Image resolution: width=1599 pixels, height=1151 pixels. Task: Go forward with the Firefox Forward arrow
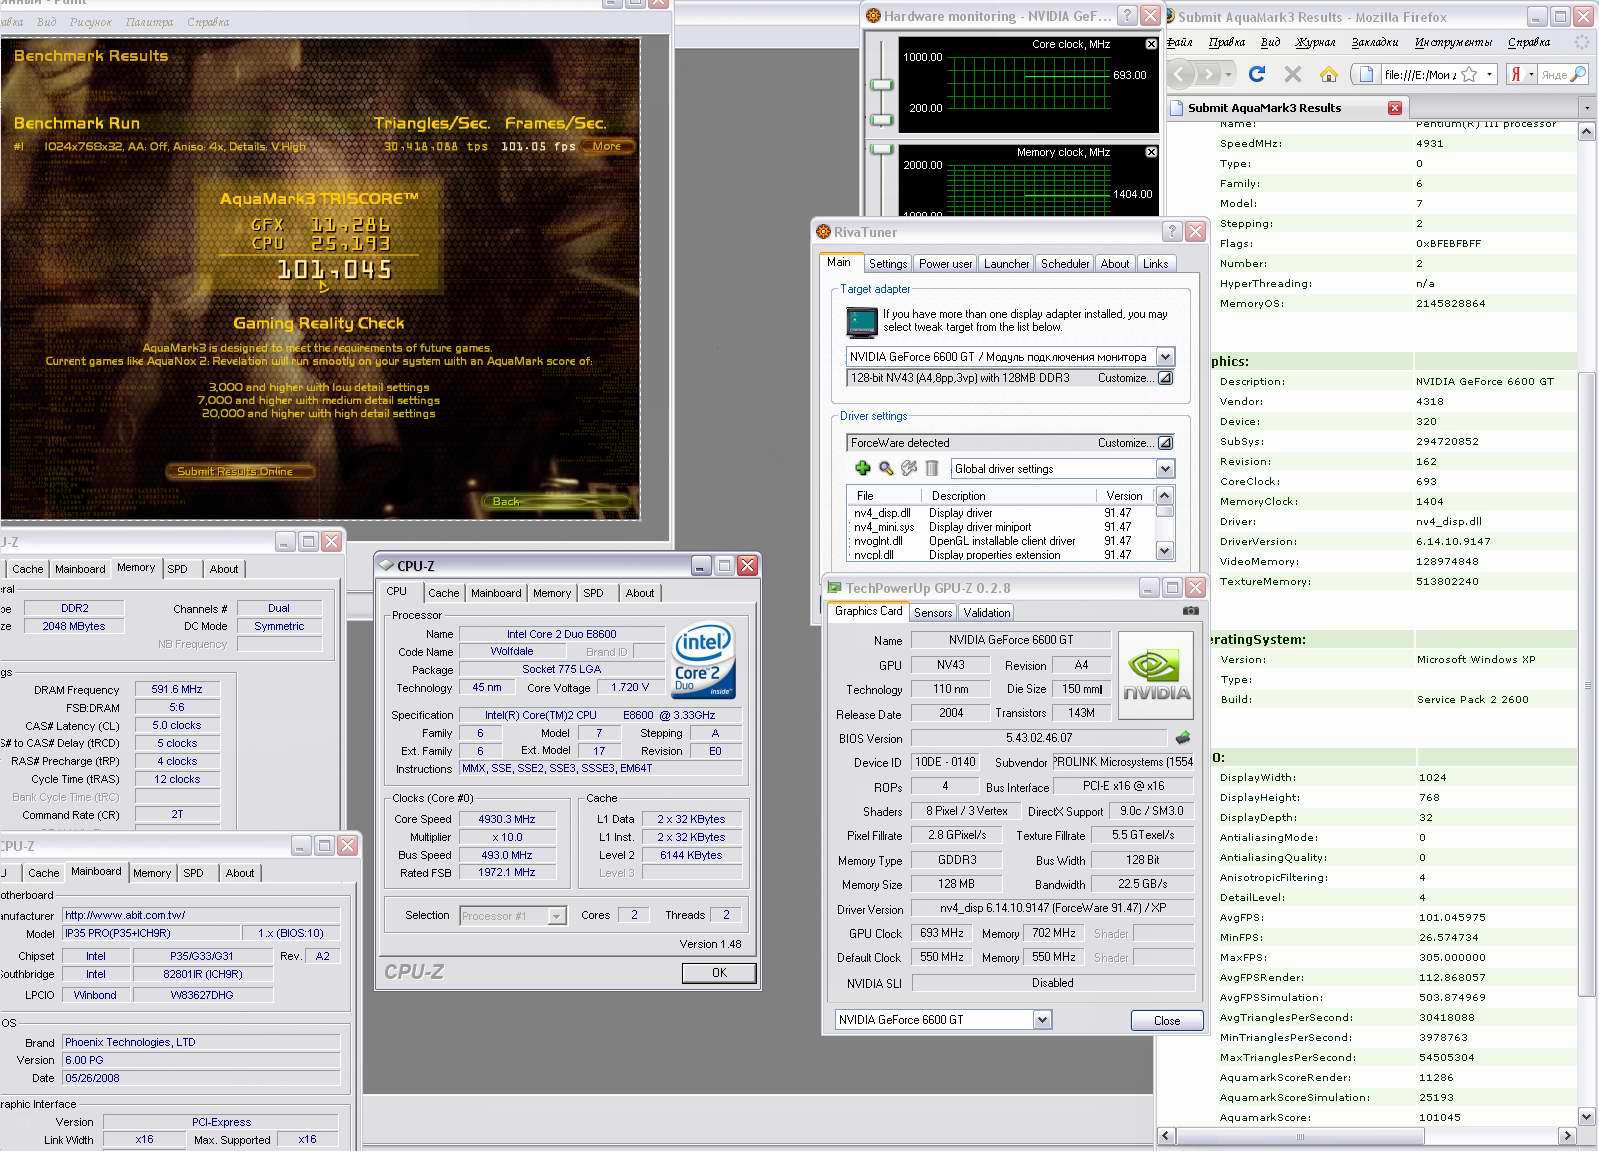tap(1210, 74)
